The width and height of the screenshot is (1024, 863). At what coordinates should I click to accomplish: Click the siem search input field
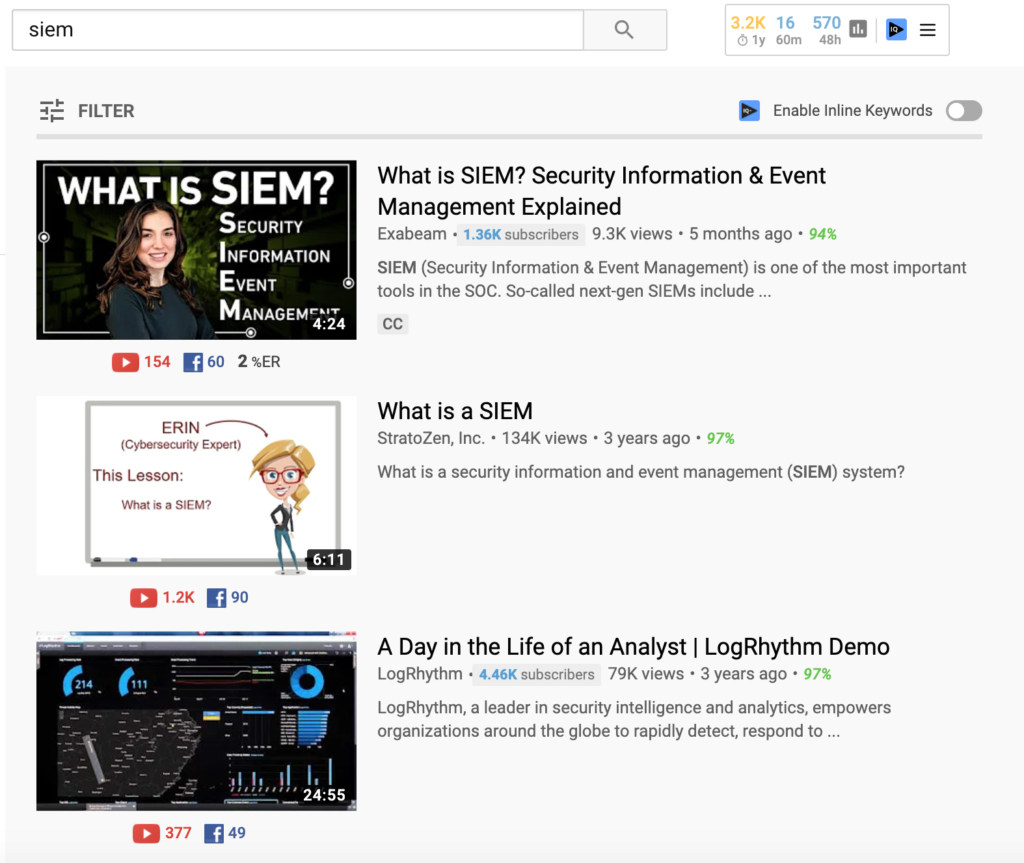pos(298,30)
